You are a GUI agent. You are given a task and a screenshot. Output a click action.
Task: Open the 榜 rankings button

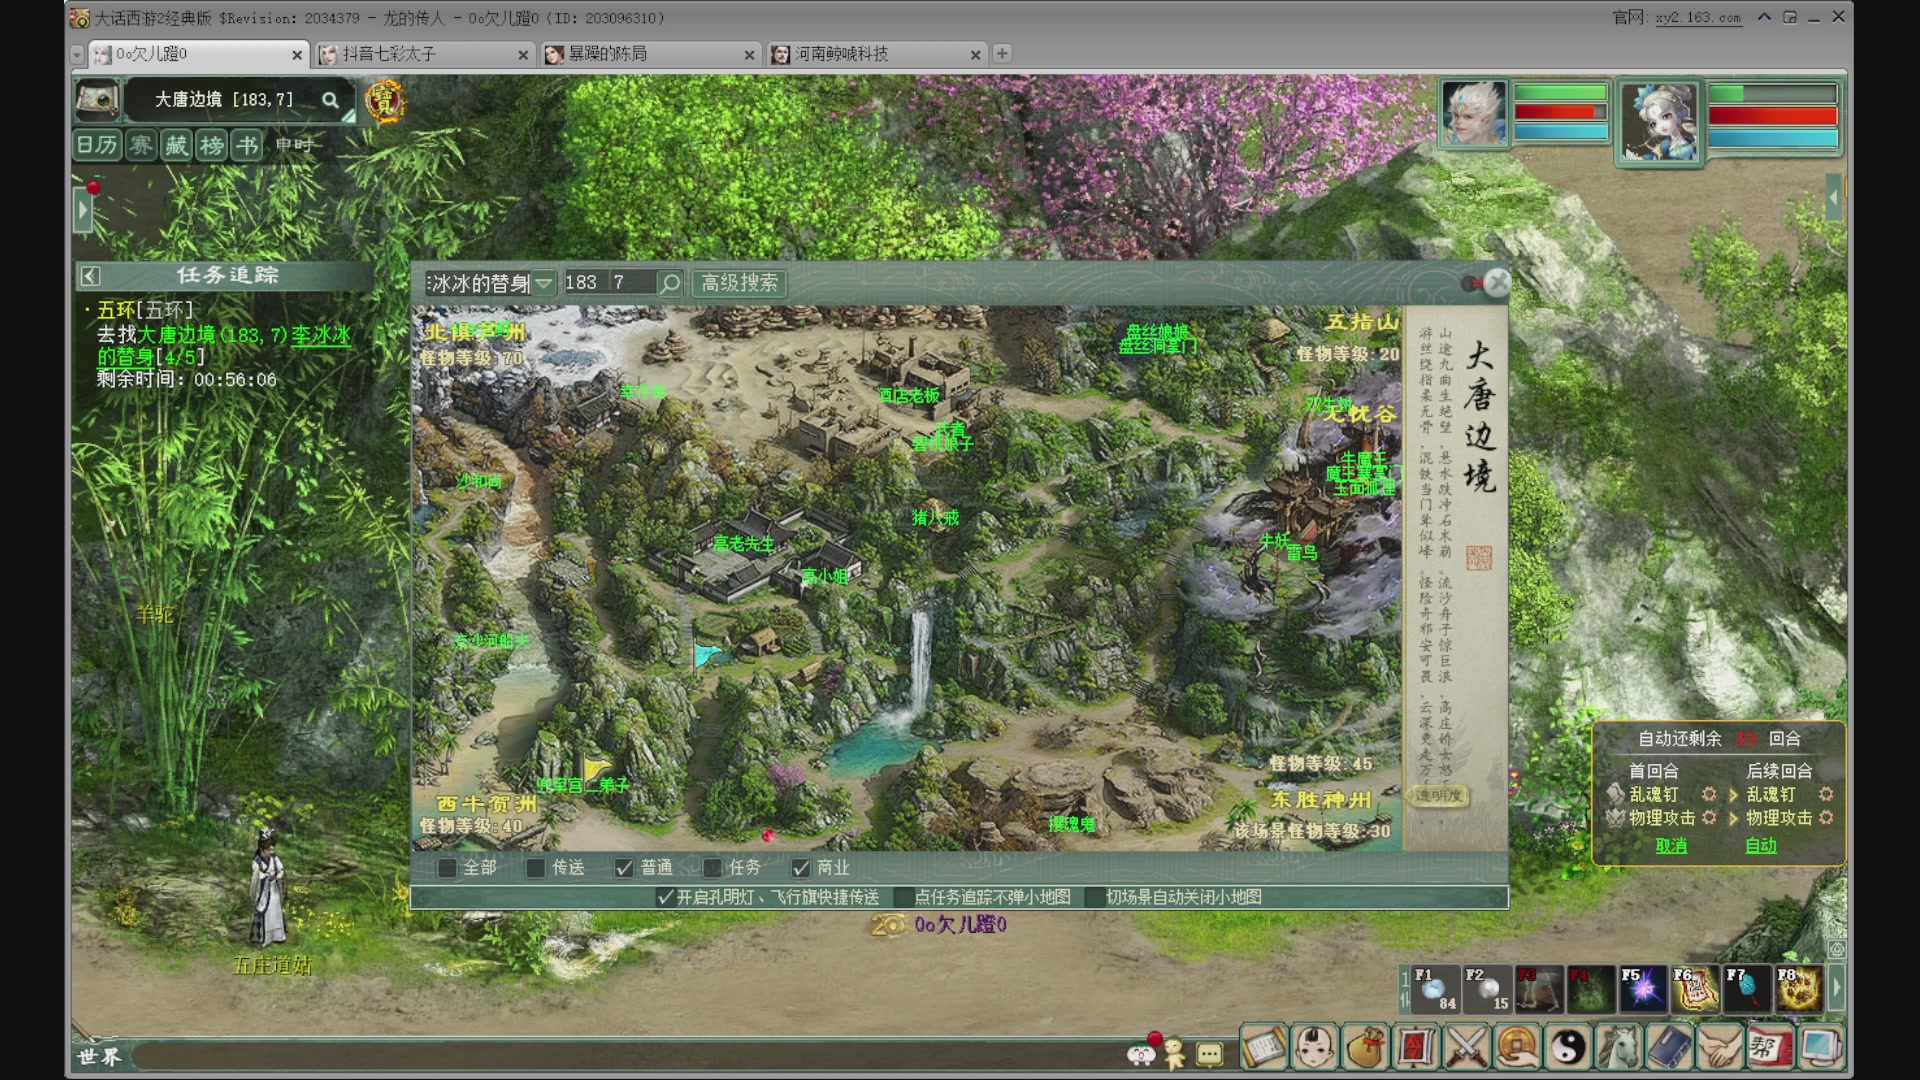point(211,145)
